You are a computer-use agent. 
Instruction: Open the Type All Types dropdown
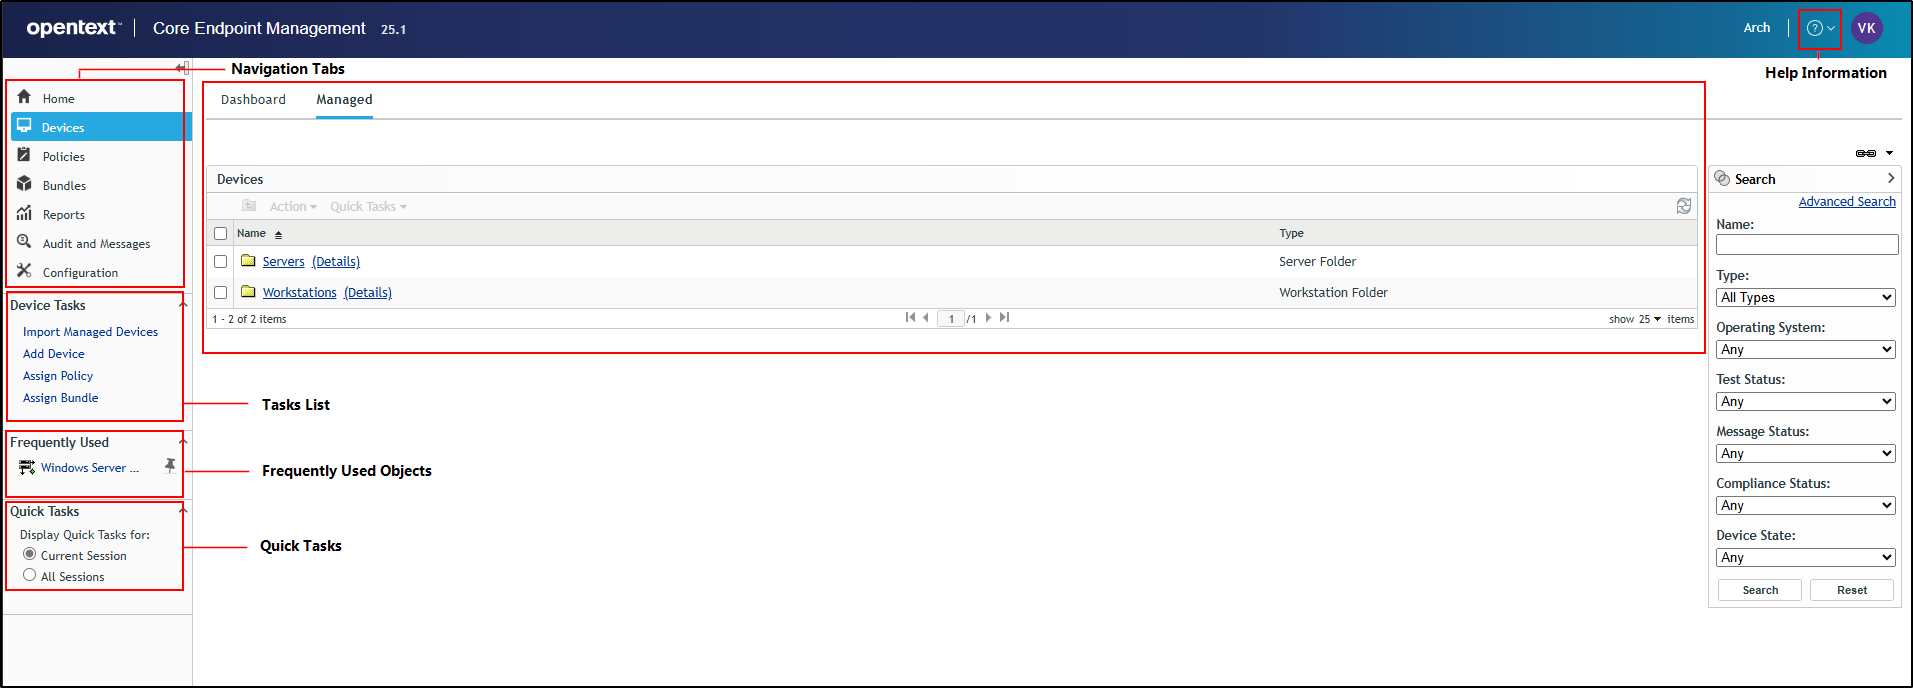(x=1806, y=297)
